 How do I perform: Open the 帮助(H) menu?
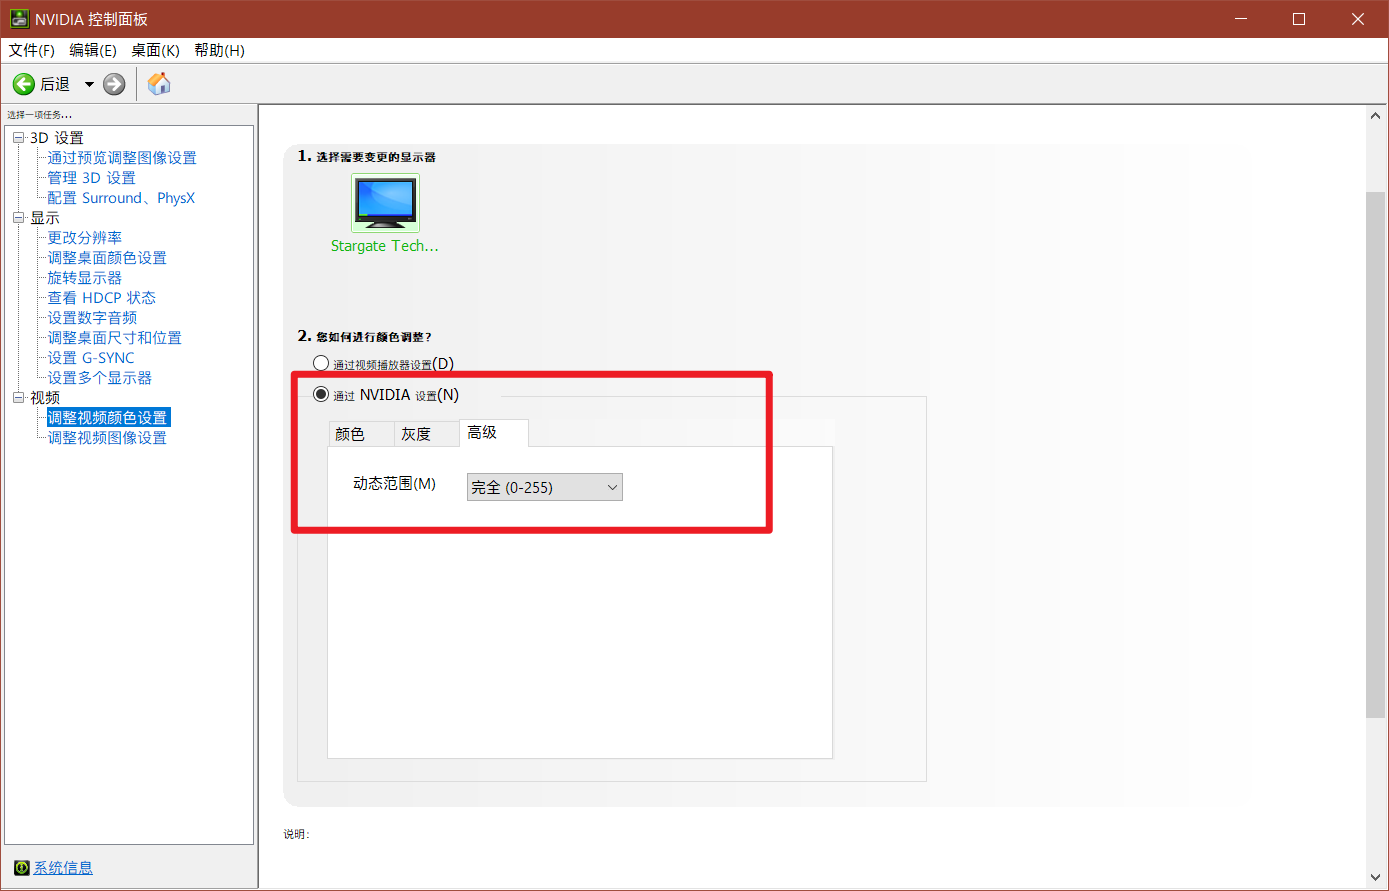(x=219, y=50)
